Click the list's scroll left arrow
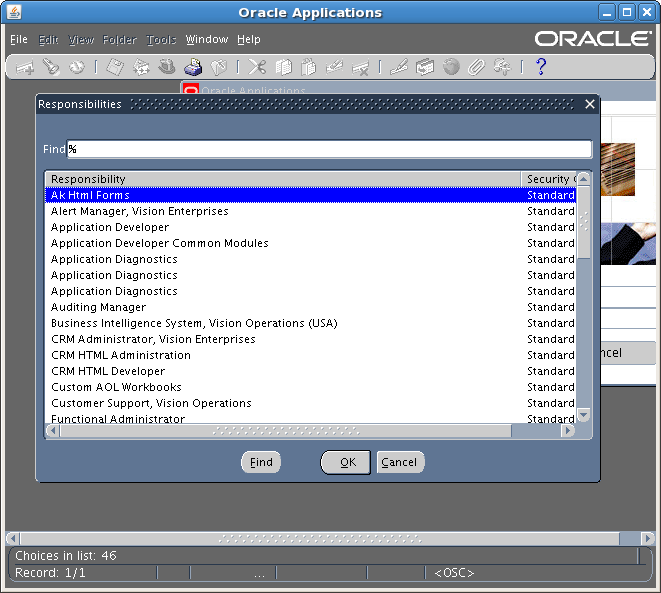The height and width of the screenshot is (593, 661). tap(53, 431)
